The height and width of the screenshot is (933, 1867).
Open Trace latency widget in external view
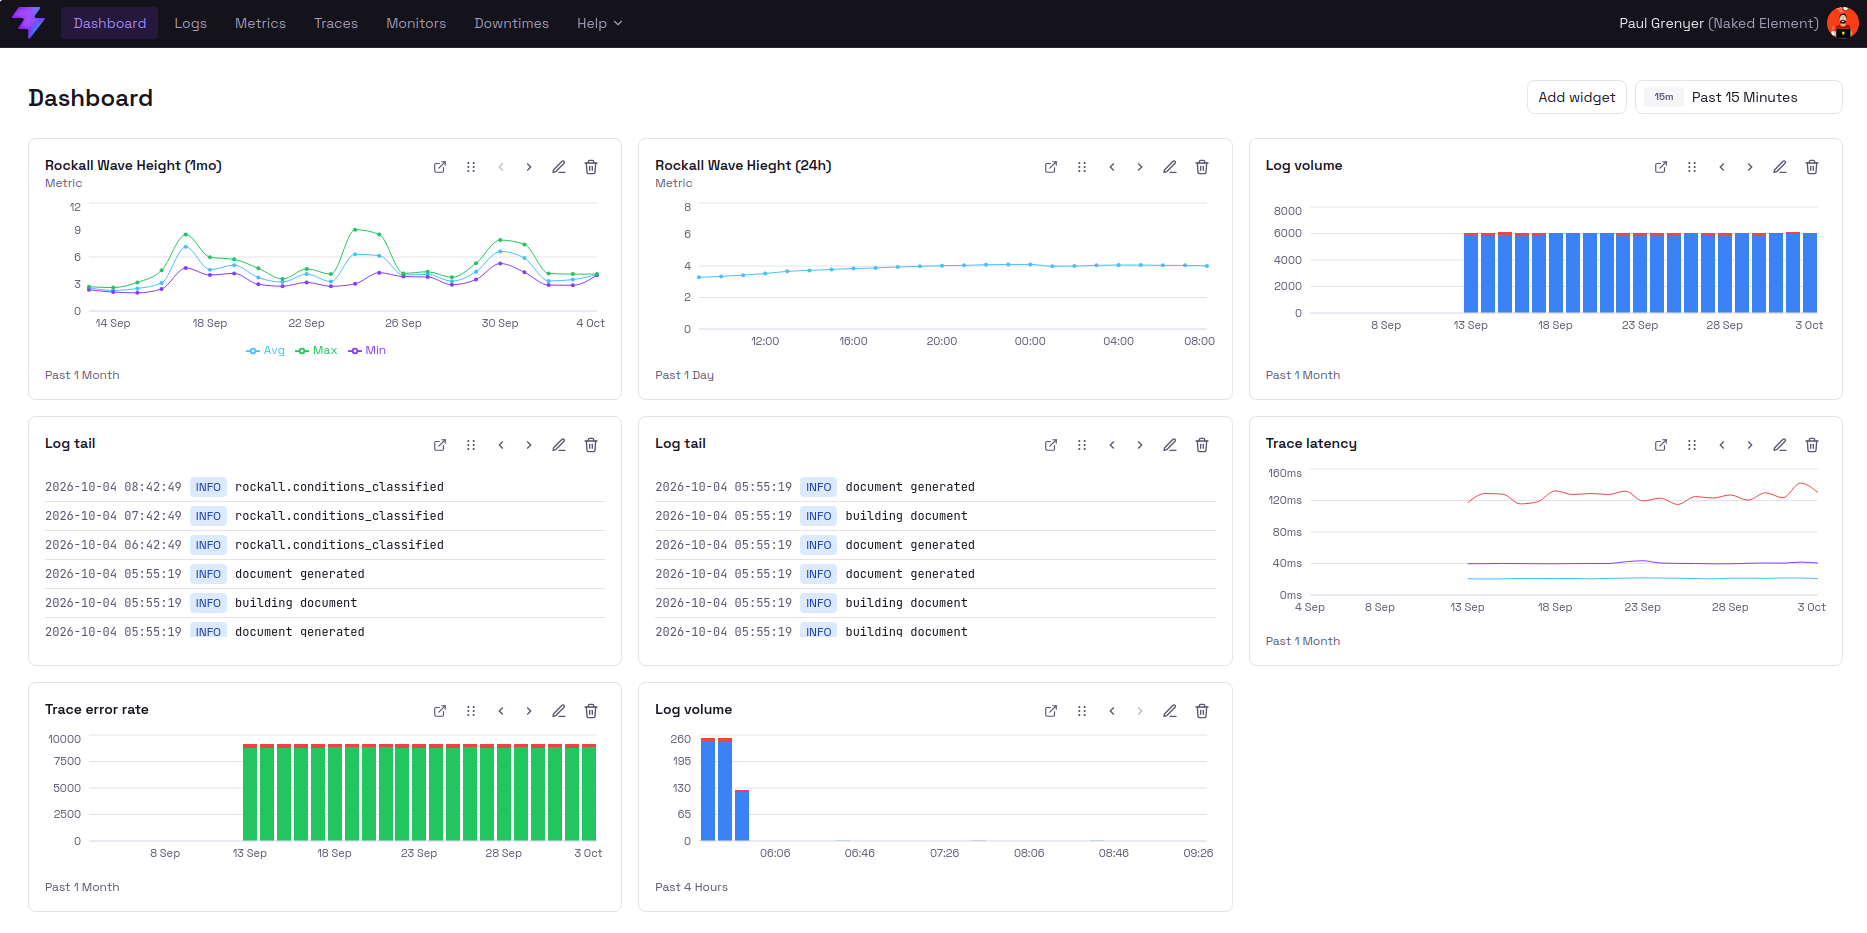1661,445
